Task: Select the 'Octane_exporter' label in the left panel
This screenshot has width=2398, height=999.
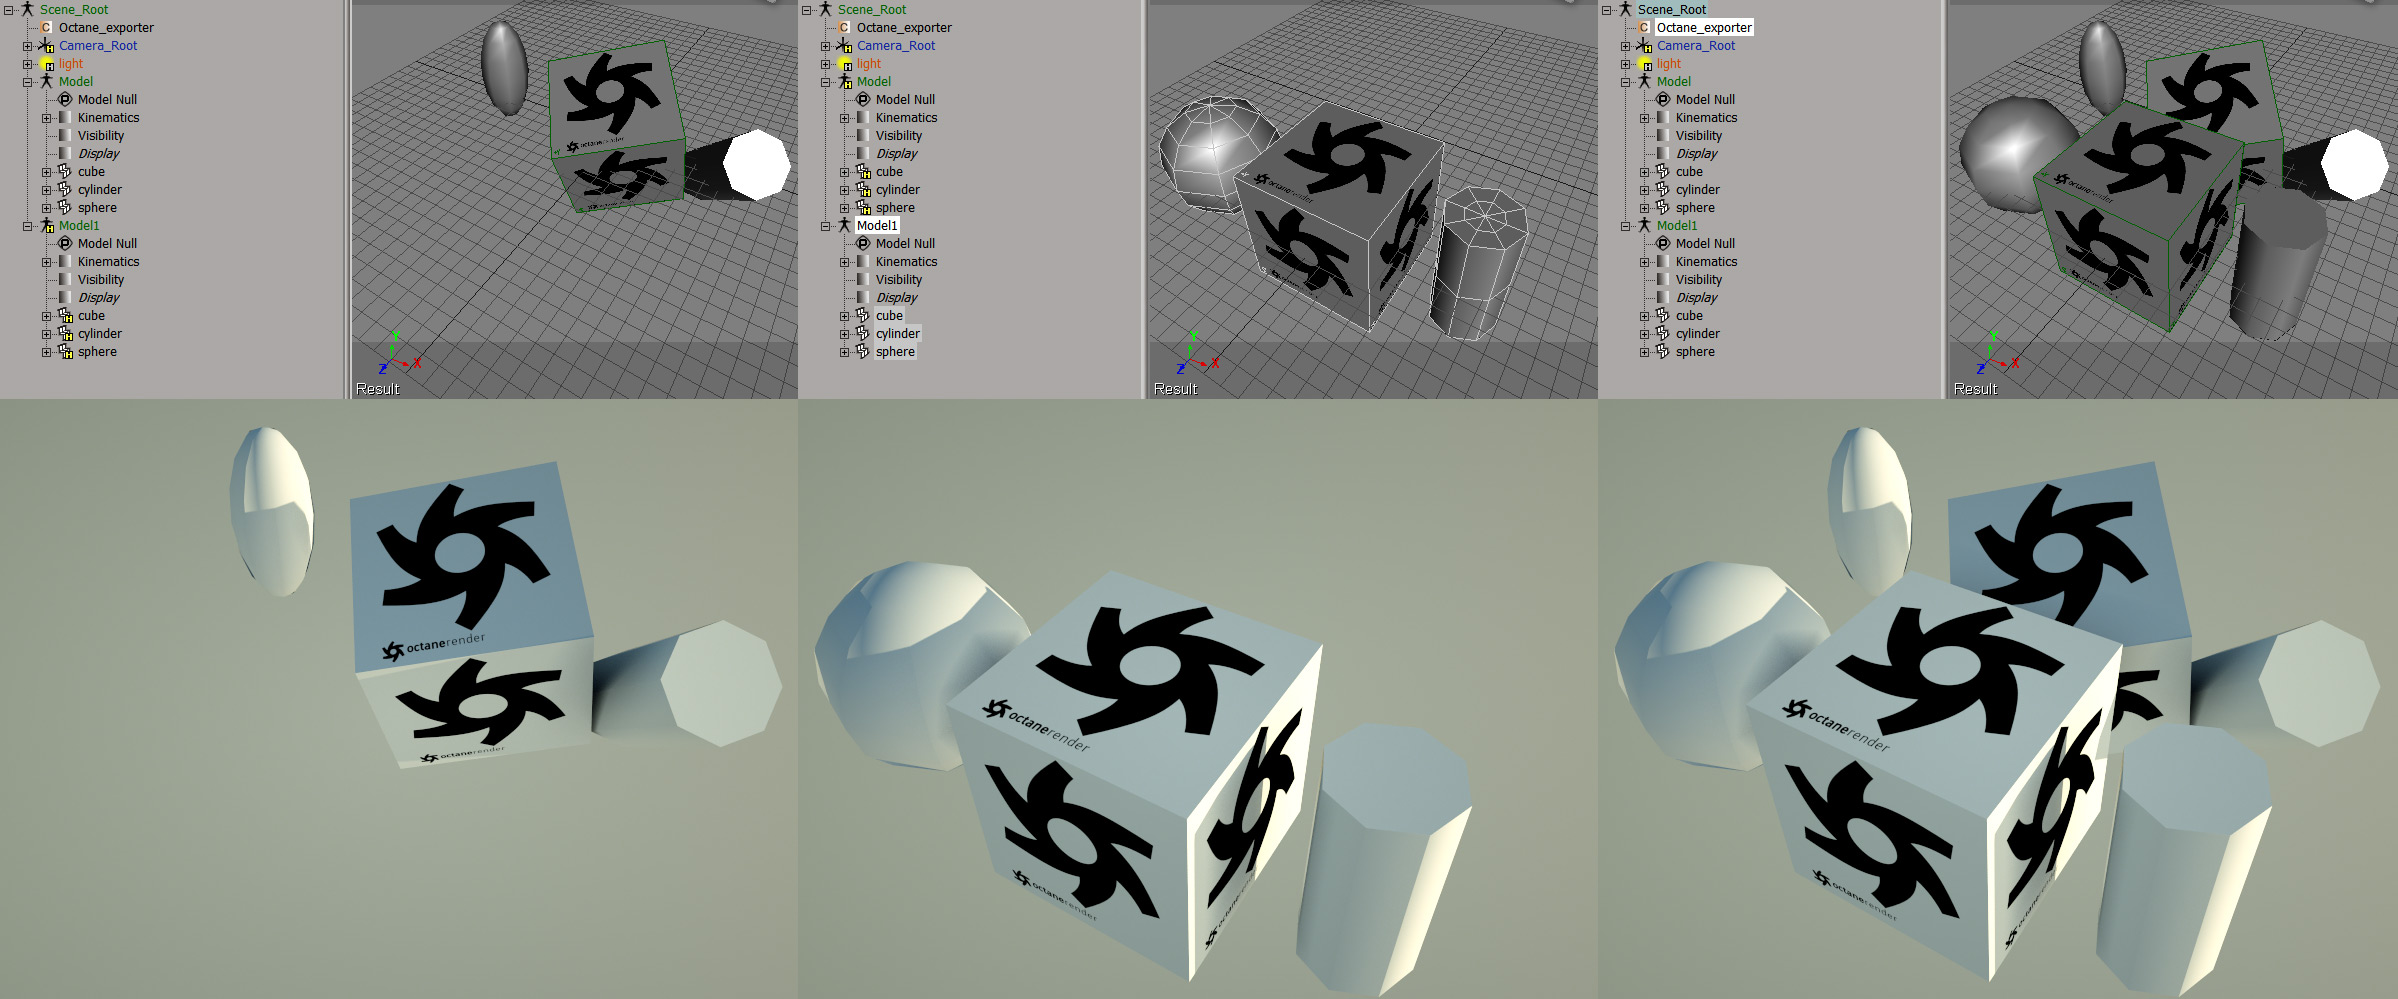Action: click(106, 28)
